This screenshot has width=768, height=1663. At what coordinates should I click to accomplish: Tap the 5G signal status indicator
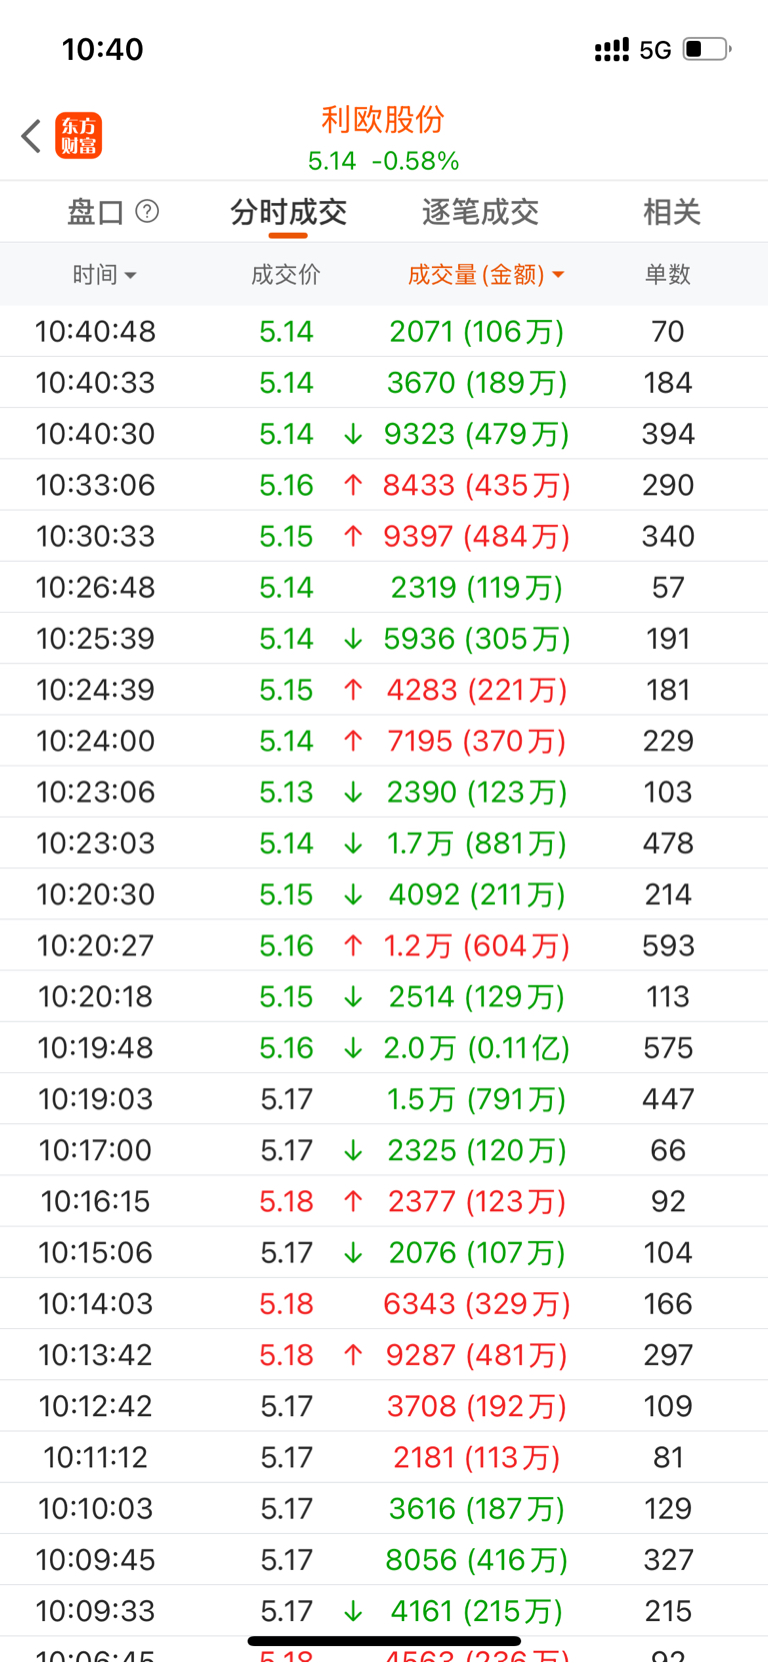(655, 50)
